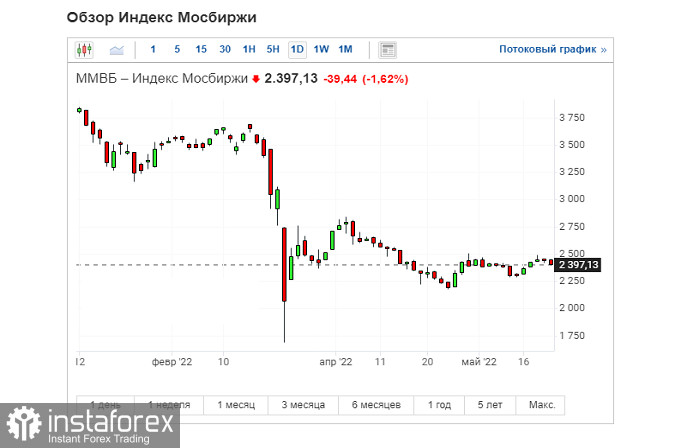Click the 3 500 price axis label
Viewport: 675px width, 448px height.
click(572, 145)
